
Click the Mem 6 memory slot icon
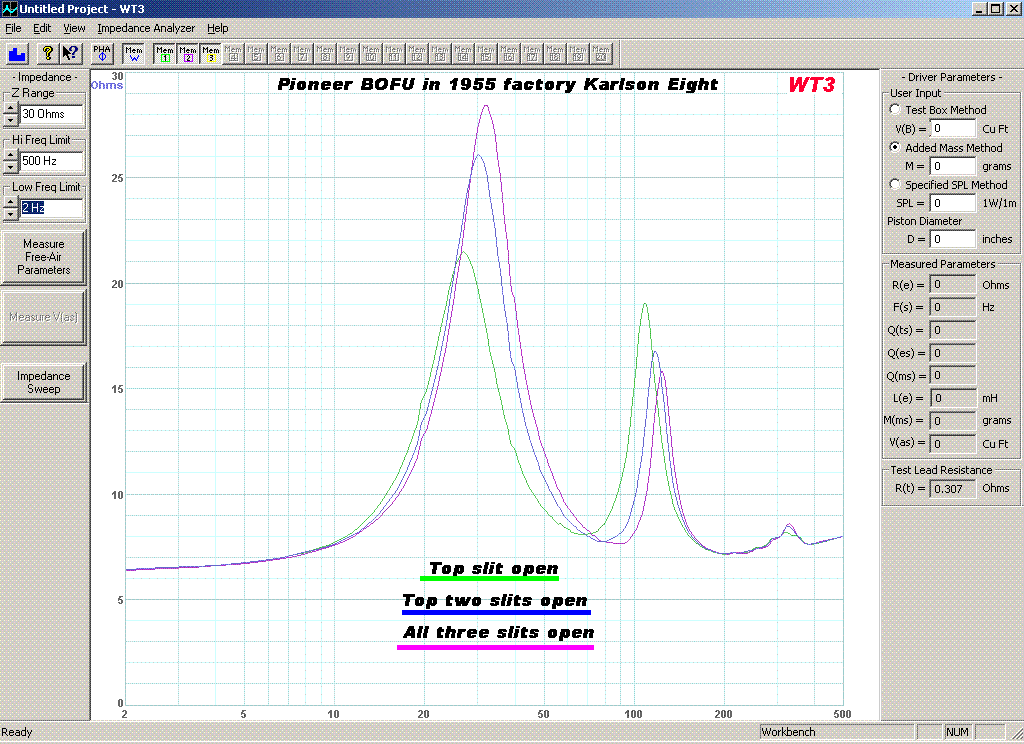point(279,54)
